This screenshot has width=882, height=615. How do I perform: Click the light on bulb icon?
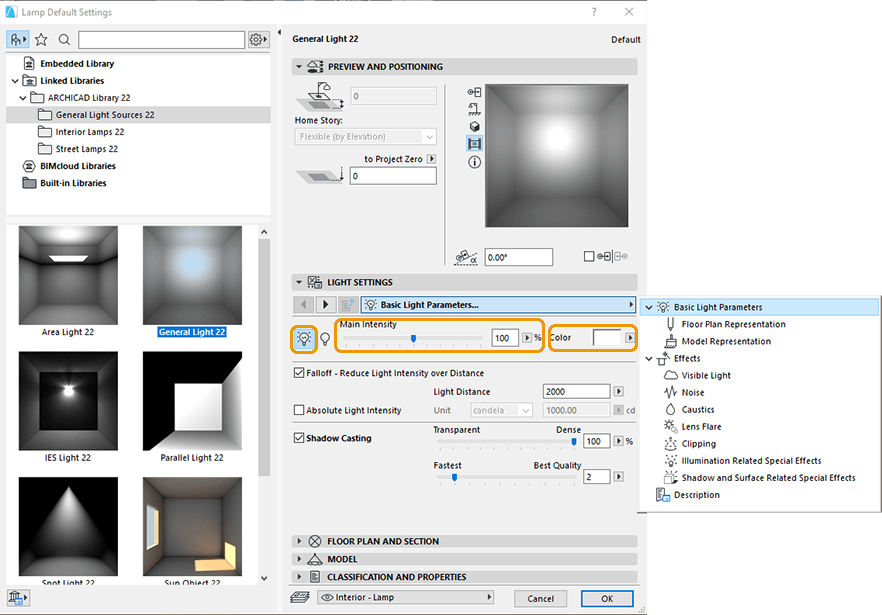(x=304, y=338)
